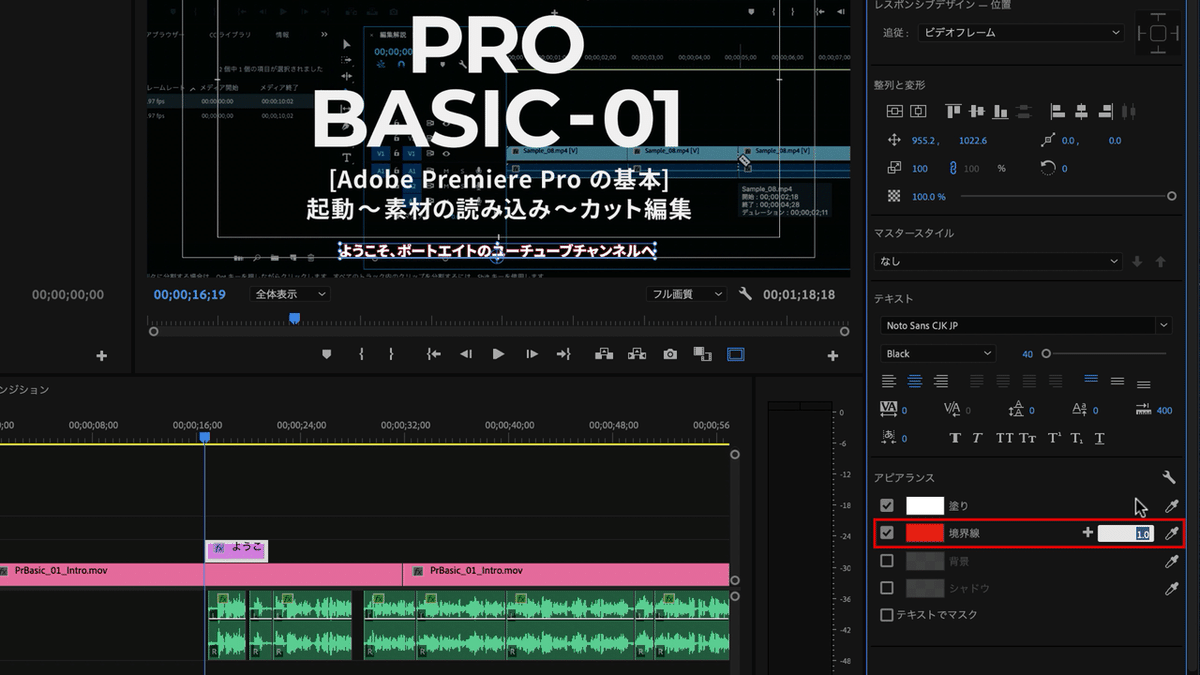
Task: Align text to top vertically
Action: [x=1091, y=381]
